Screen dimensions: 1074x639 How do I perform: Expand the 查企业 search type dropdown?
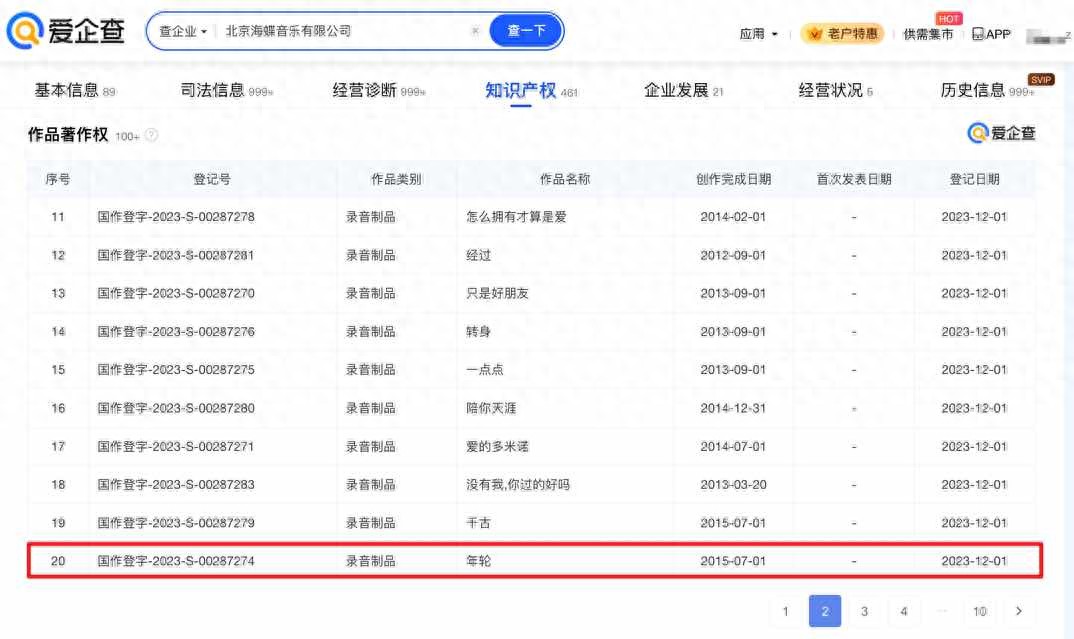point(183,31)
